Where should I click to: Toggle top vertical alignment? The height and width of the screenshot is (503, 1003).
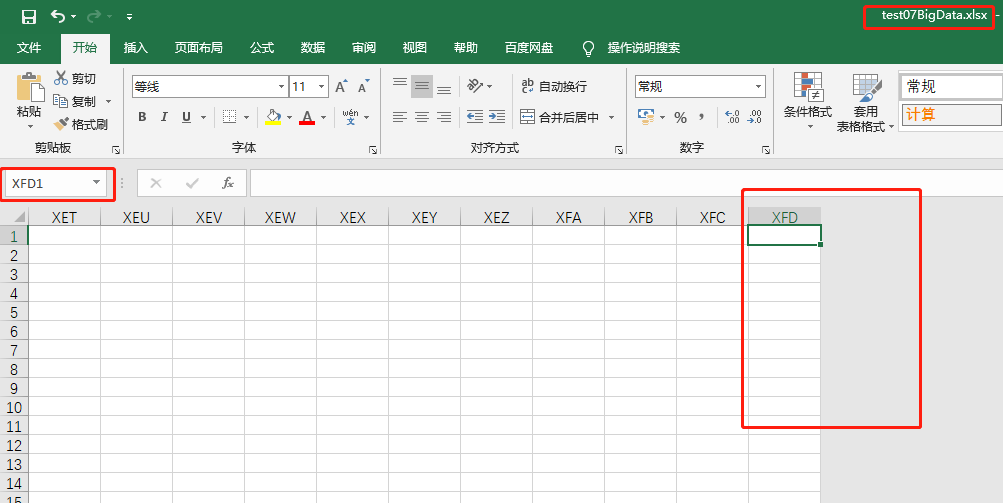click(400, 85)
